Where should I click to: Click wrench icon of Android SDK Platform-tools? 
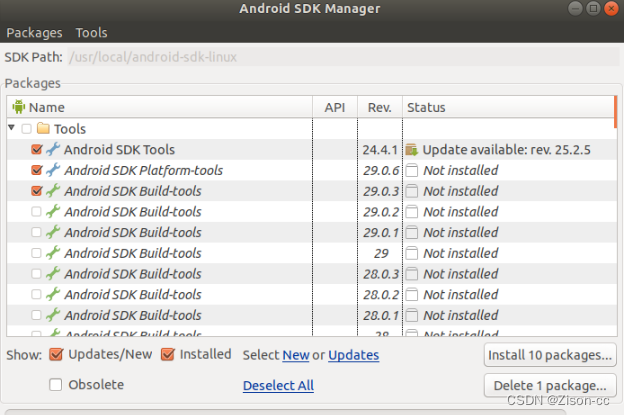(53, 170)
